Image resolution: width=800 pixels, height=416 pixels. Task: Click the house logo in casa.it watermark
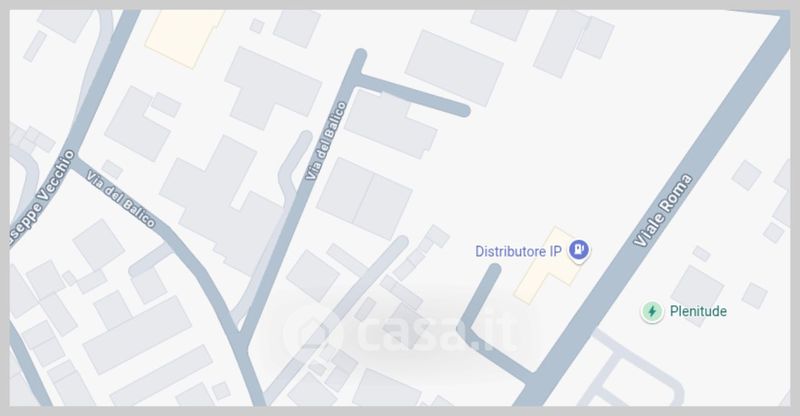point(312,331)
